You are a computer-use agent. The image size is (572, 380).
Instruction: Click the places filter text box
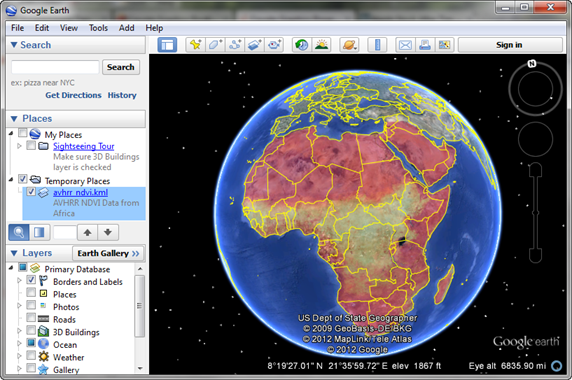(65, 232)
